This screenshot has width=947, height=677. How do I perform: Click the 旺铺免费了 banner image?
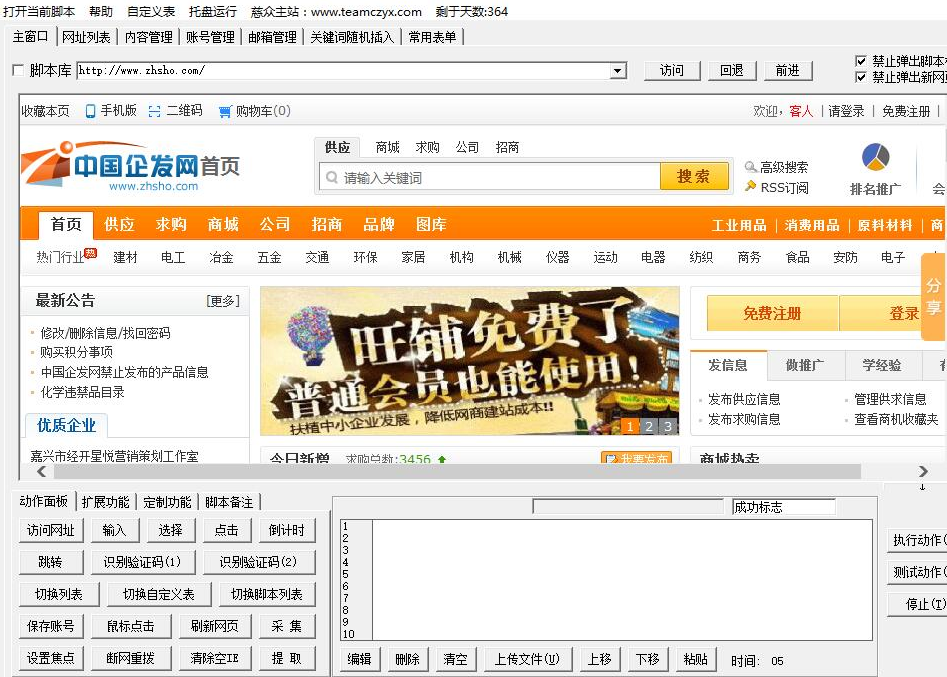470,361
